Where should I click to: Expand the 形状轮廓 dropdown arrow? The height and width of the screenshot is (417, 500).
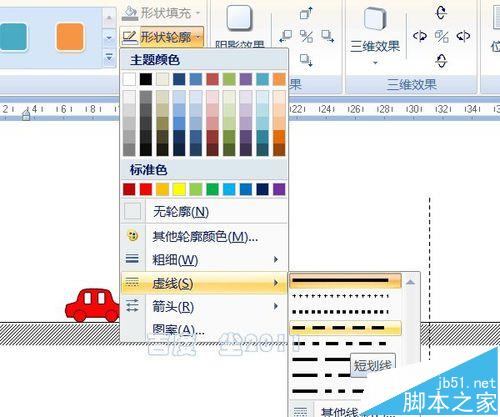[198, 37]
